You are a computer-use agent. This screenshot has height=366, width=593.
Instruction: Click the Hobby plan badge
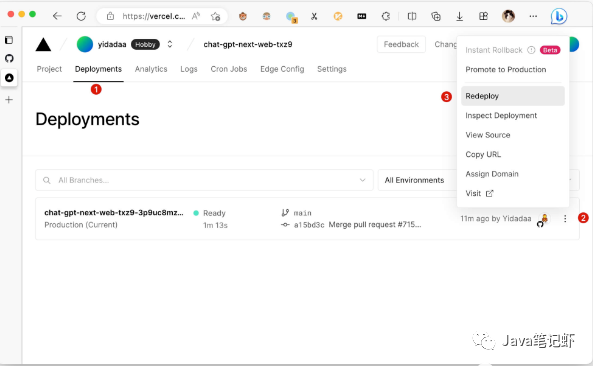[145, 45]
